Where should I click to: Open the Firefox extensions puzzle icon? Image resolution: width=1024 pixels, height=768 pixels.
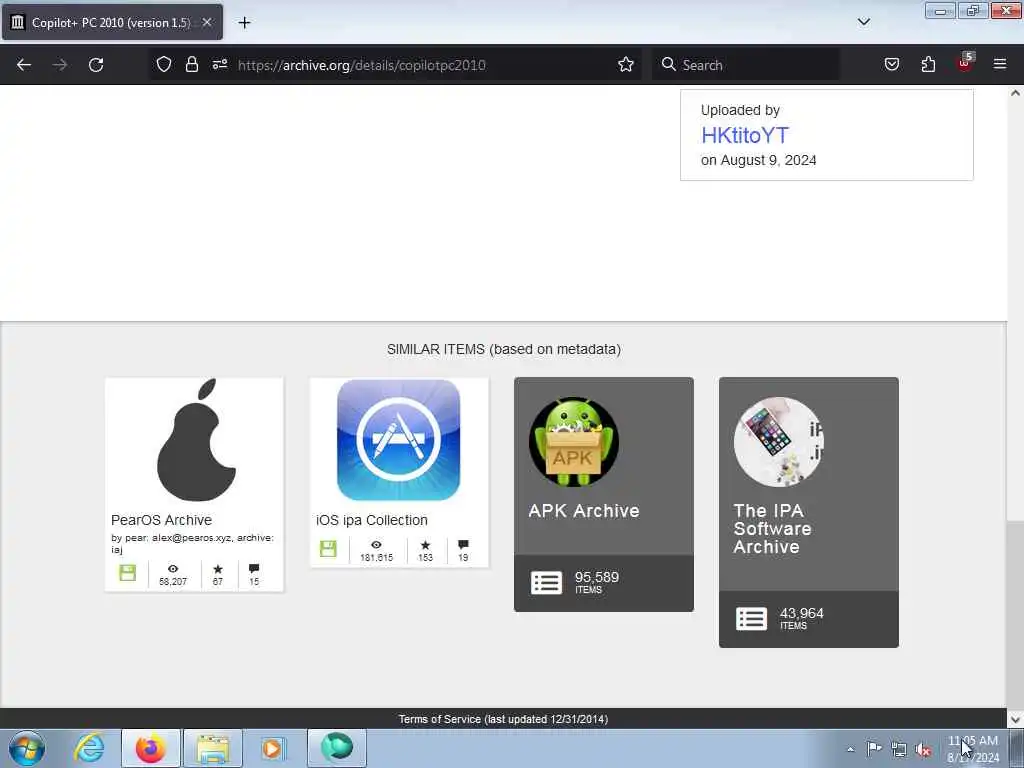click(x=928, y=64)
